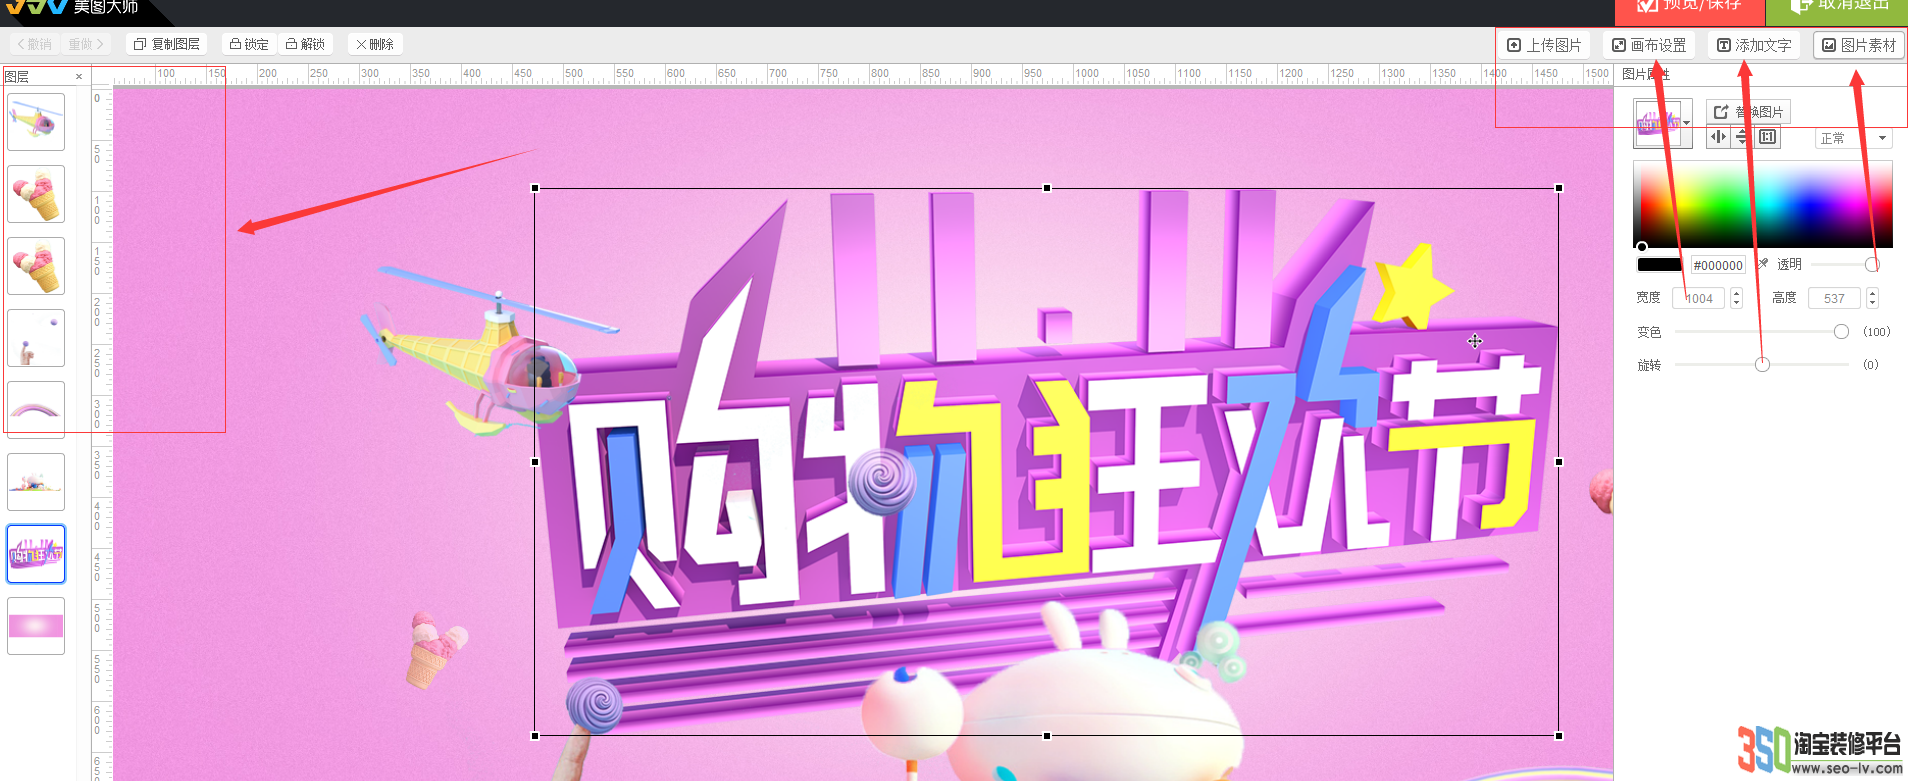Open 上传图片 upload image
1908x781 pixels.
(1544, 45)
